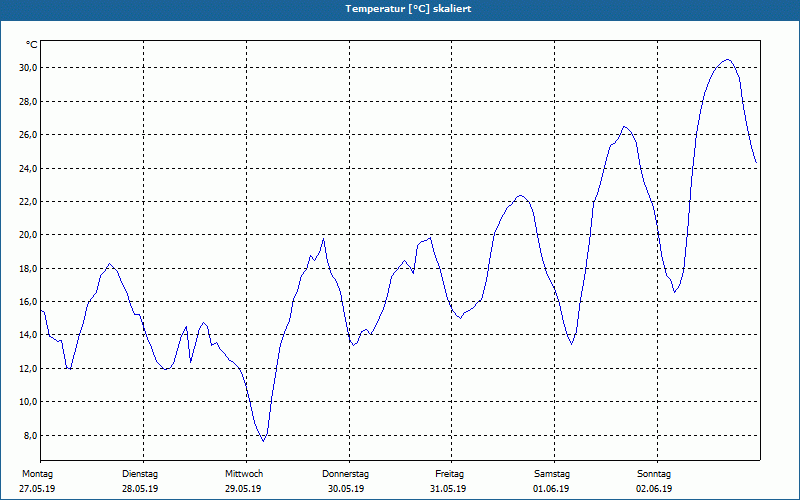
Task: Click the 12,0 y-axis label
Action: 28,368
